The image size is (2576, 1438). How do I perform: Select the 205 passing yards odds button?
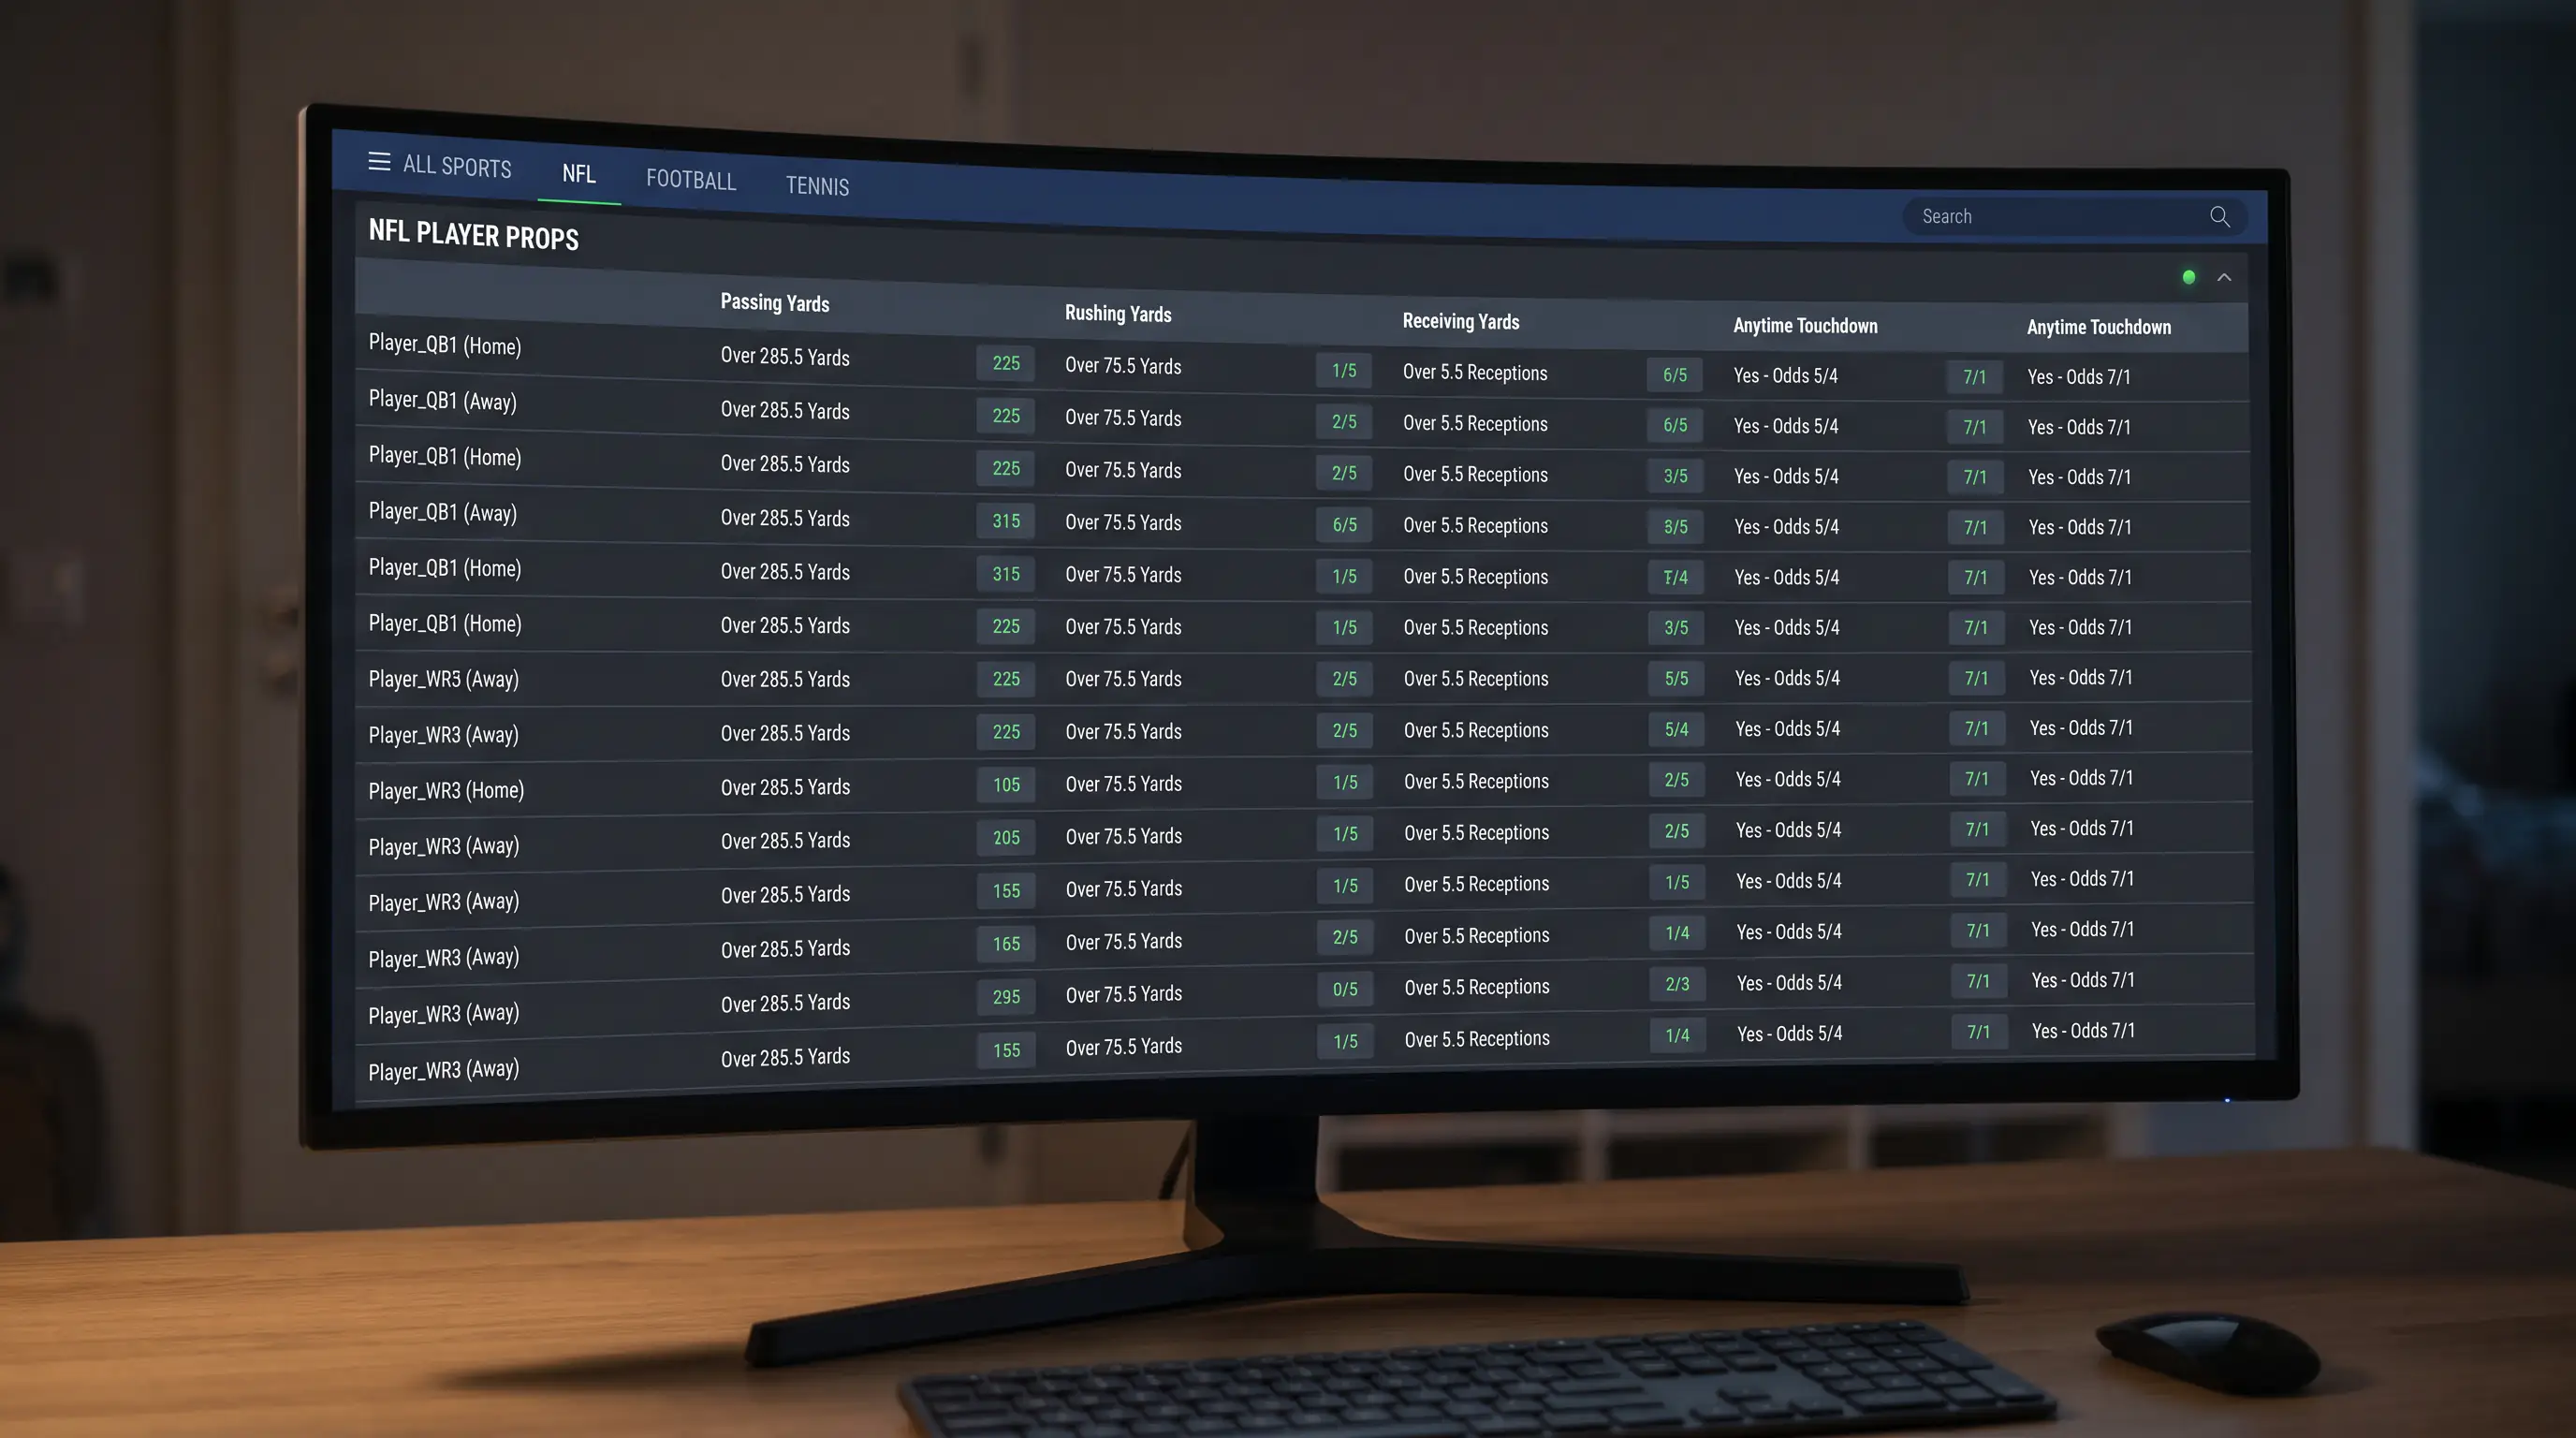[x=1006, y=838]
